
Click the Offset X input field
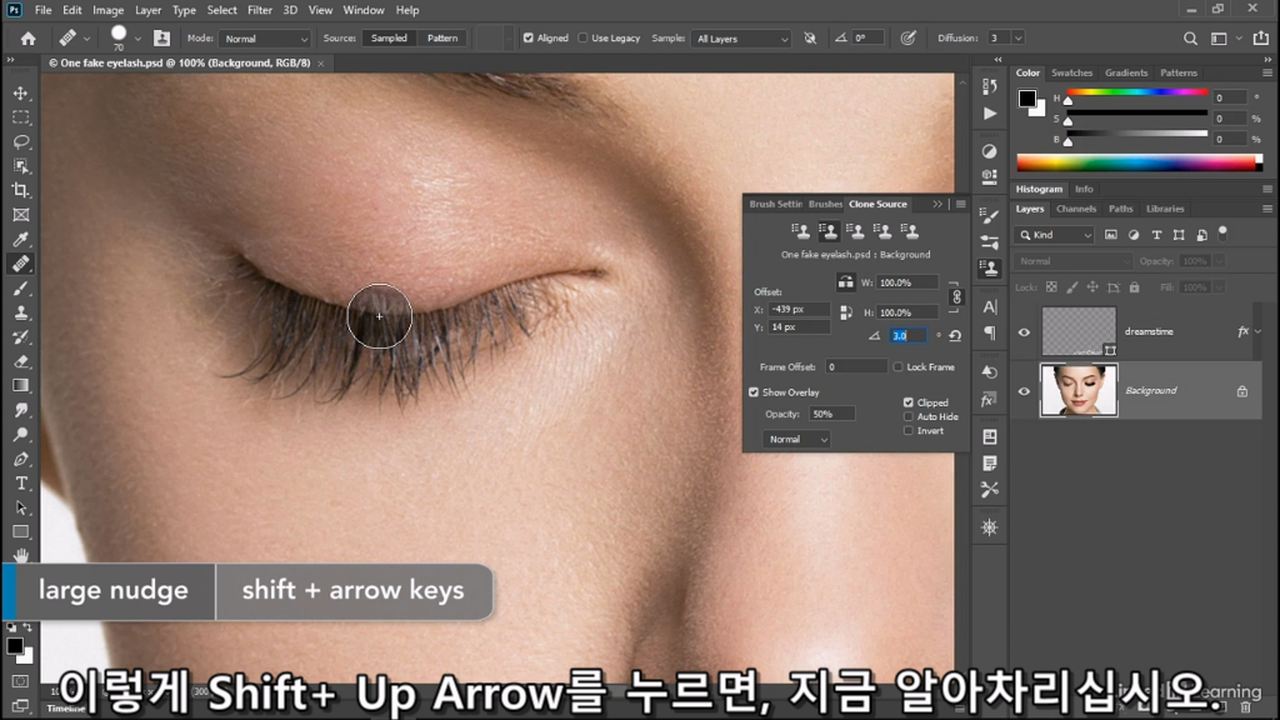(x=800, y=310)
